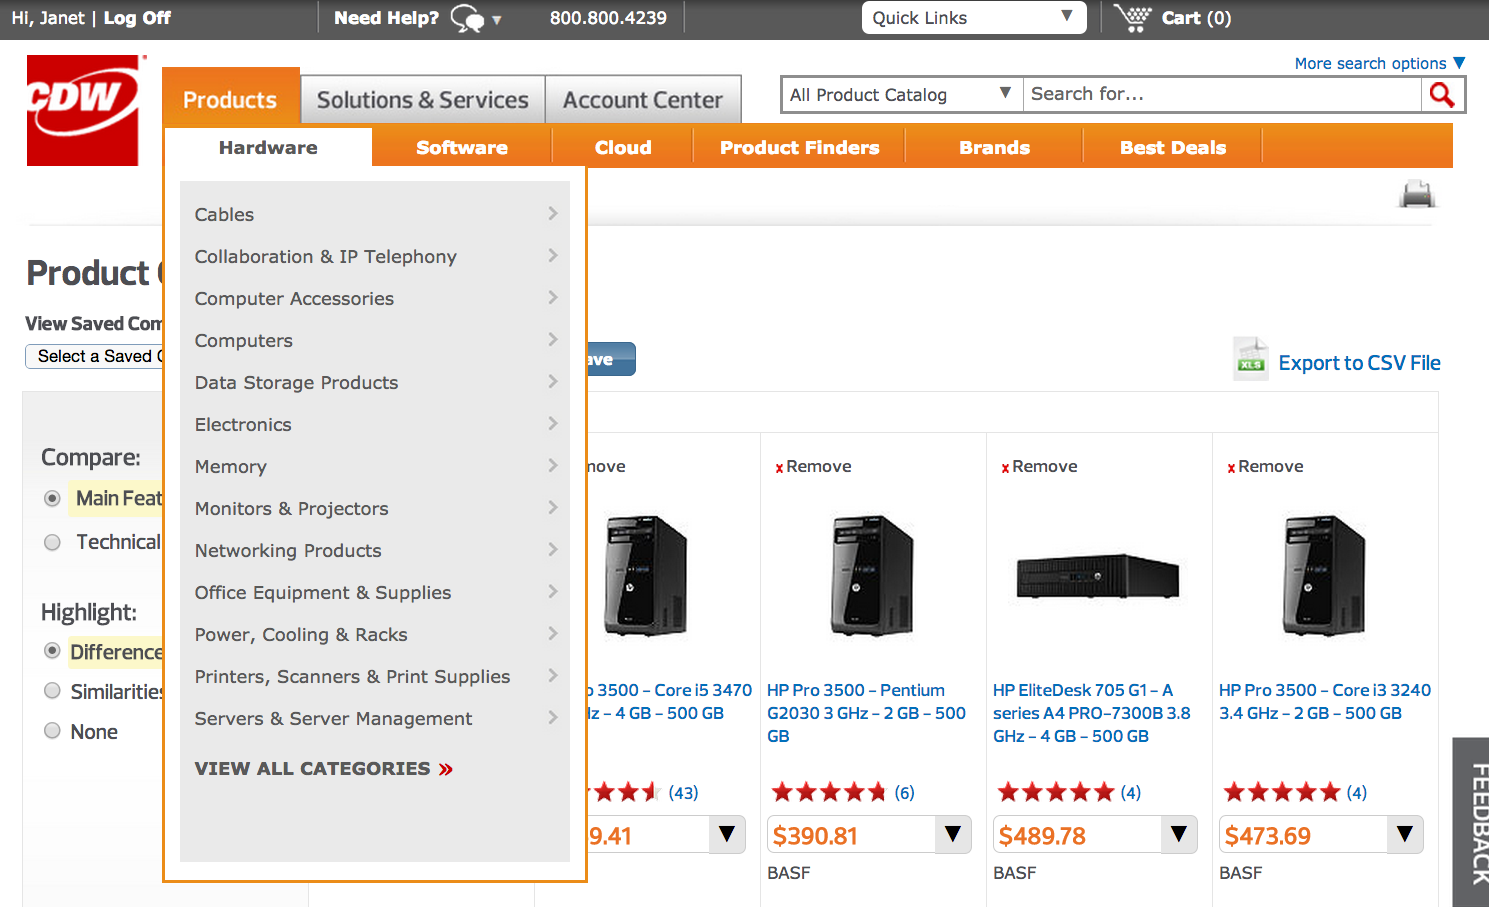Expand the Memory category chevron
The width and height of the screenshot is (1489, 907).
coord(553,465)
